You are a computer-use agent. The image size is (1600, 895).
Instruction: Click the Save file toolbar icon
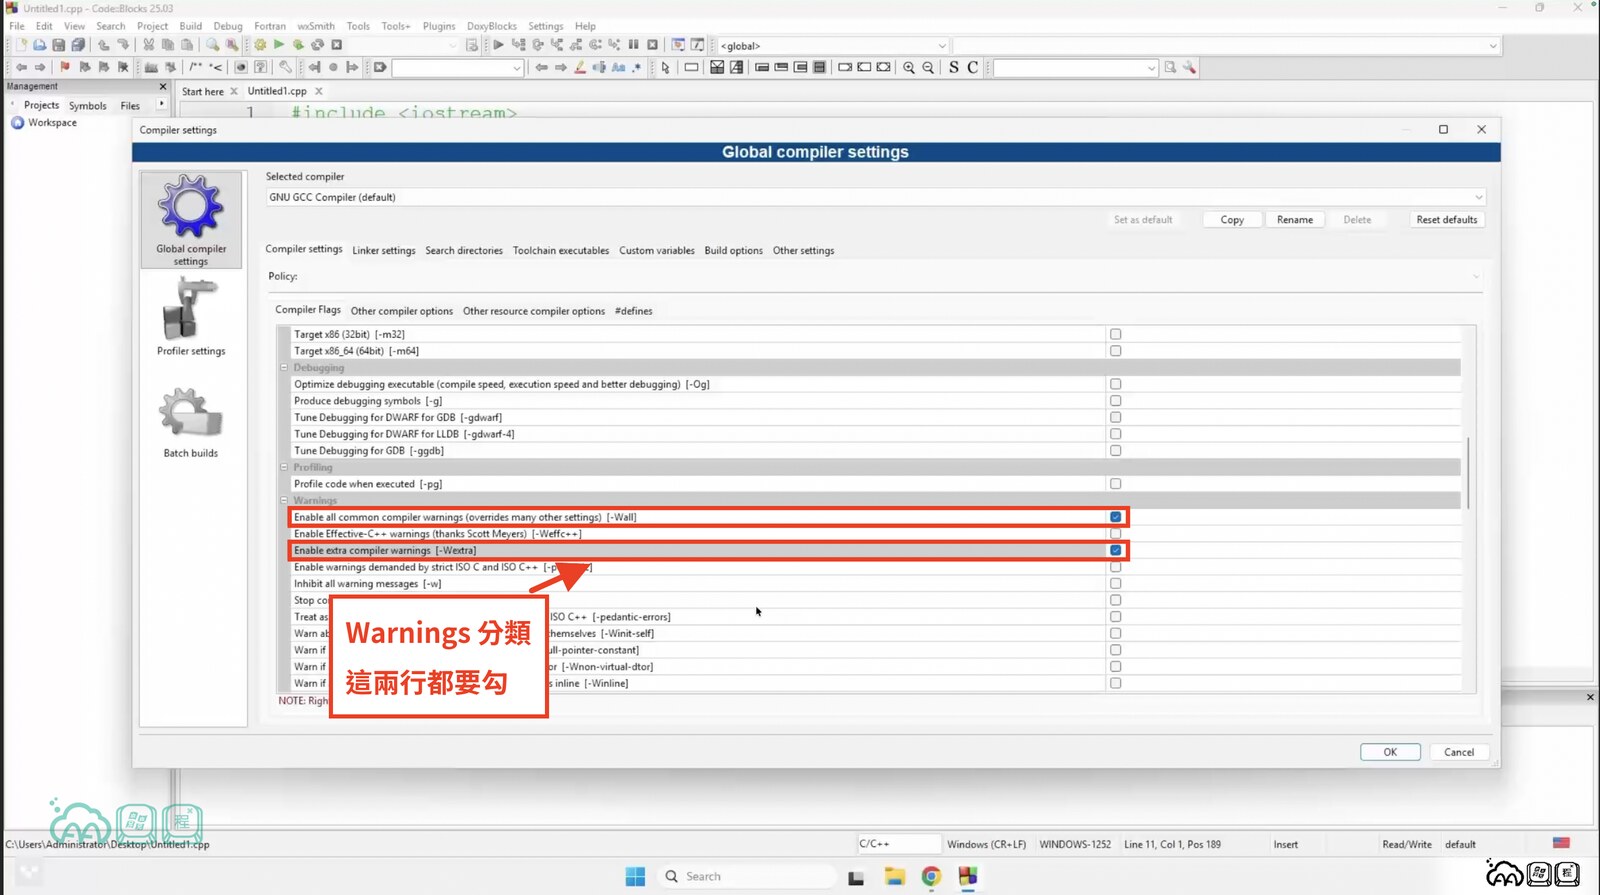click(x=59, y=45)
